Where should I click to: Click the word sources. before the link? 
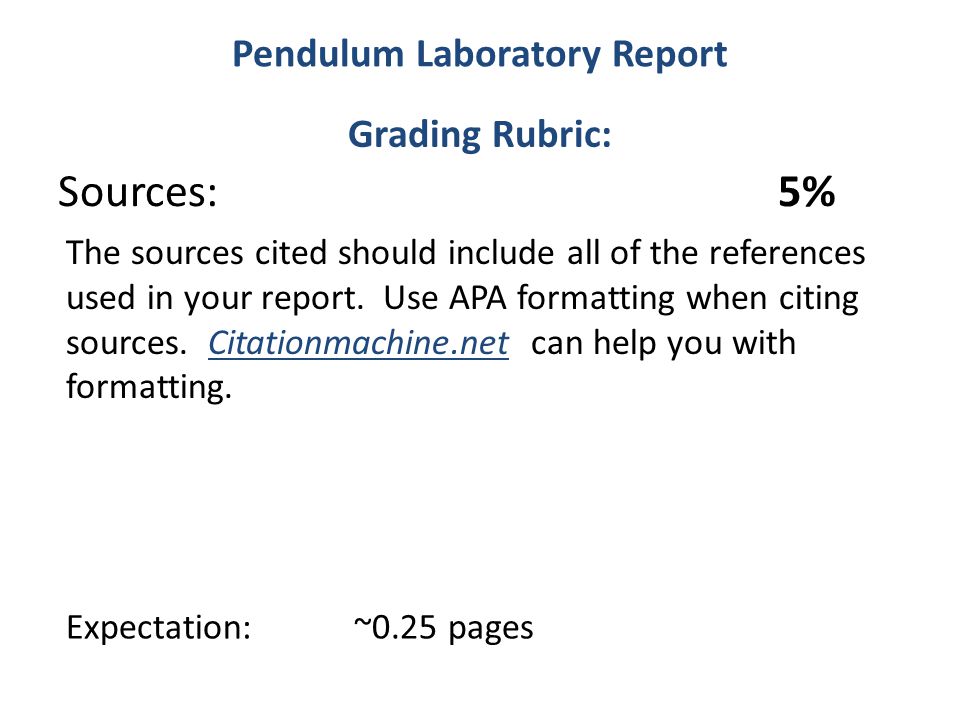point(126,344)
